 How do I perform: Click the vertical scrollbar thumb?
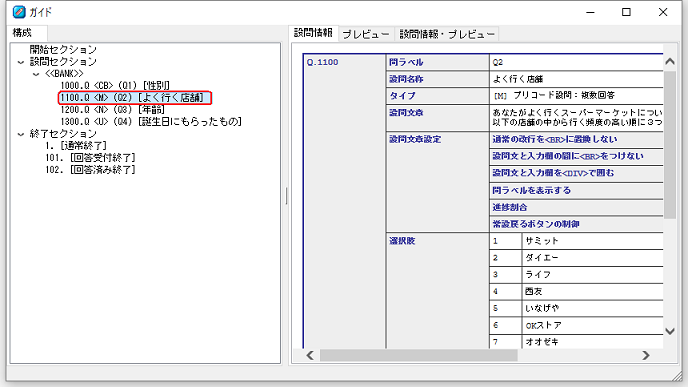pos(670,145)
